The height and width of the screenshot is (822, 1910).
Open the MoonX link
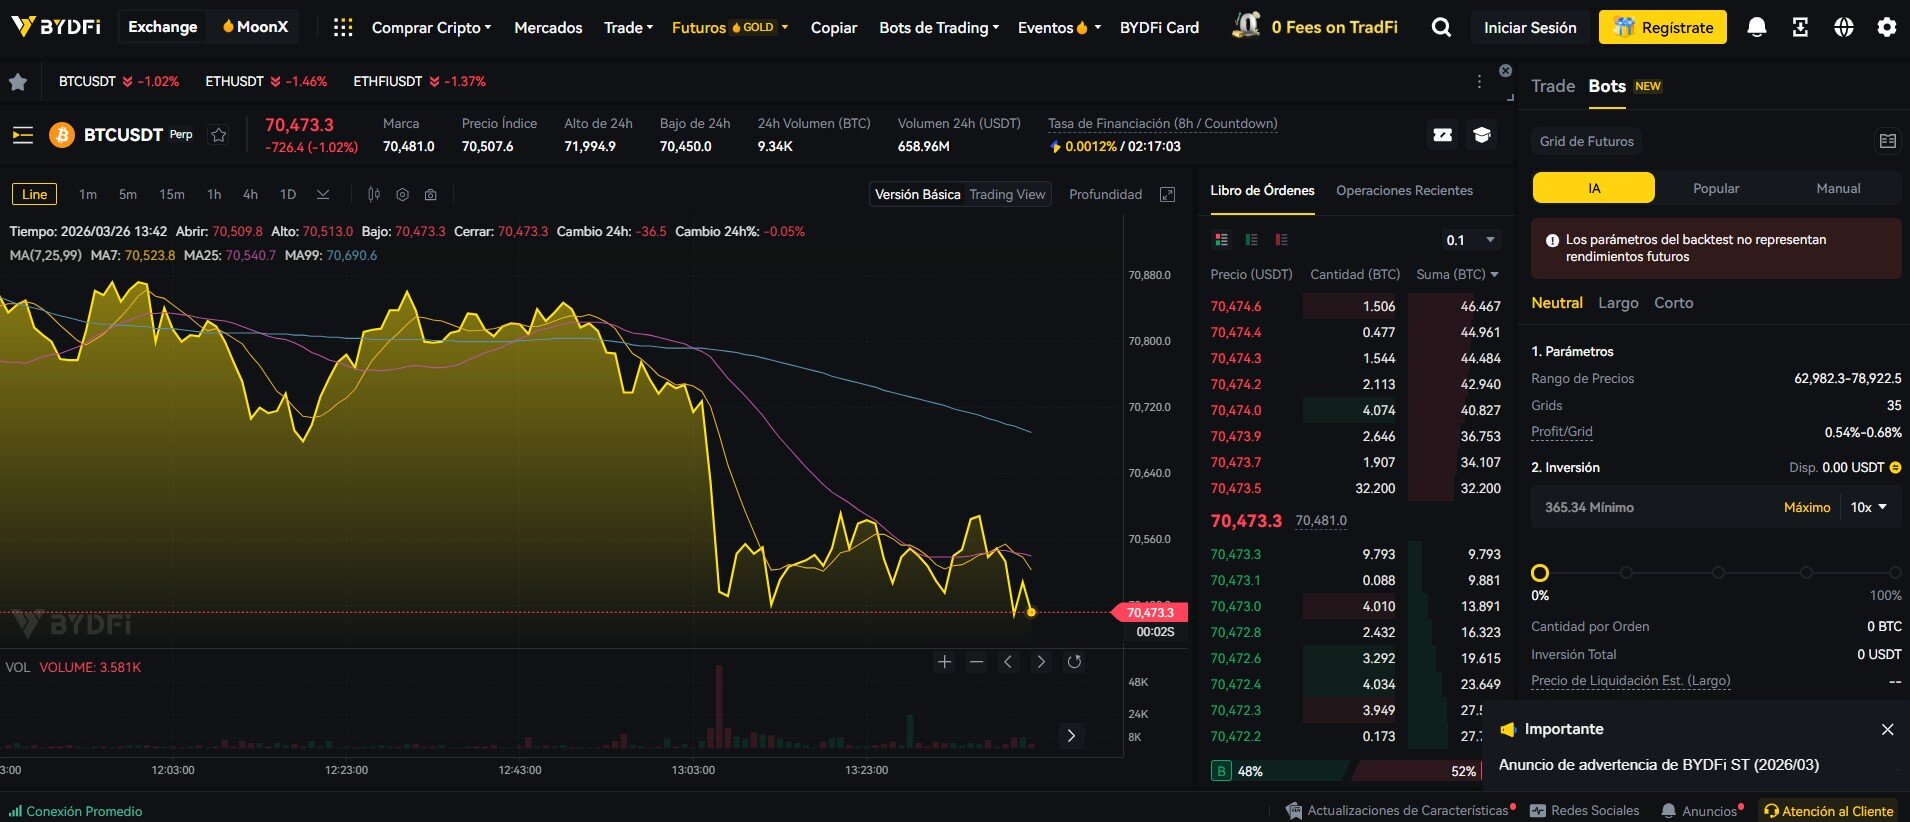(255, 27)
